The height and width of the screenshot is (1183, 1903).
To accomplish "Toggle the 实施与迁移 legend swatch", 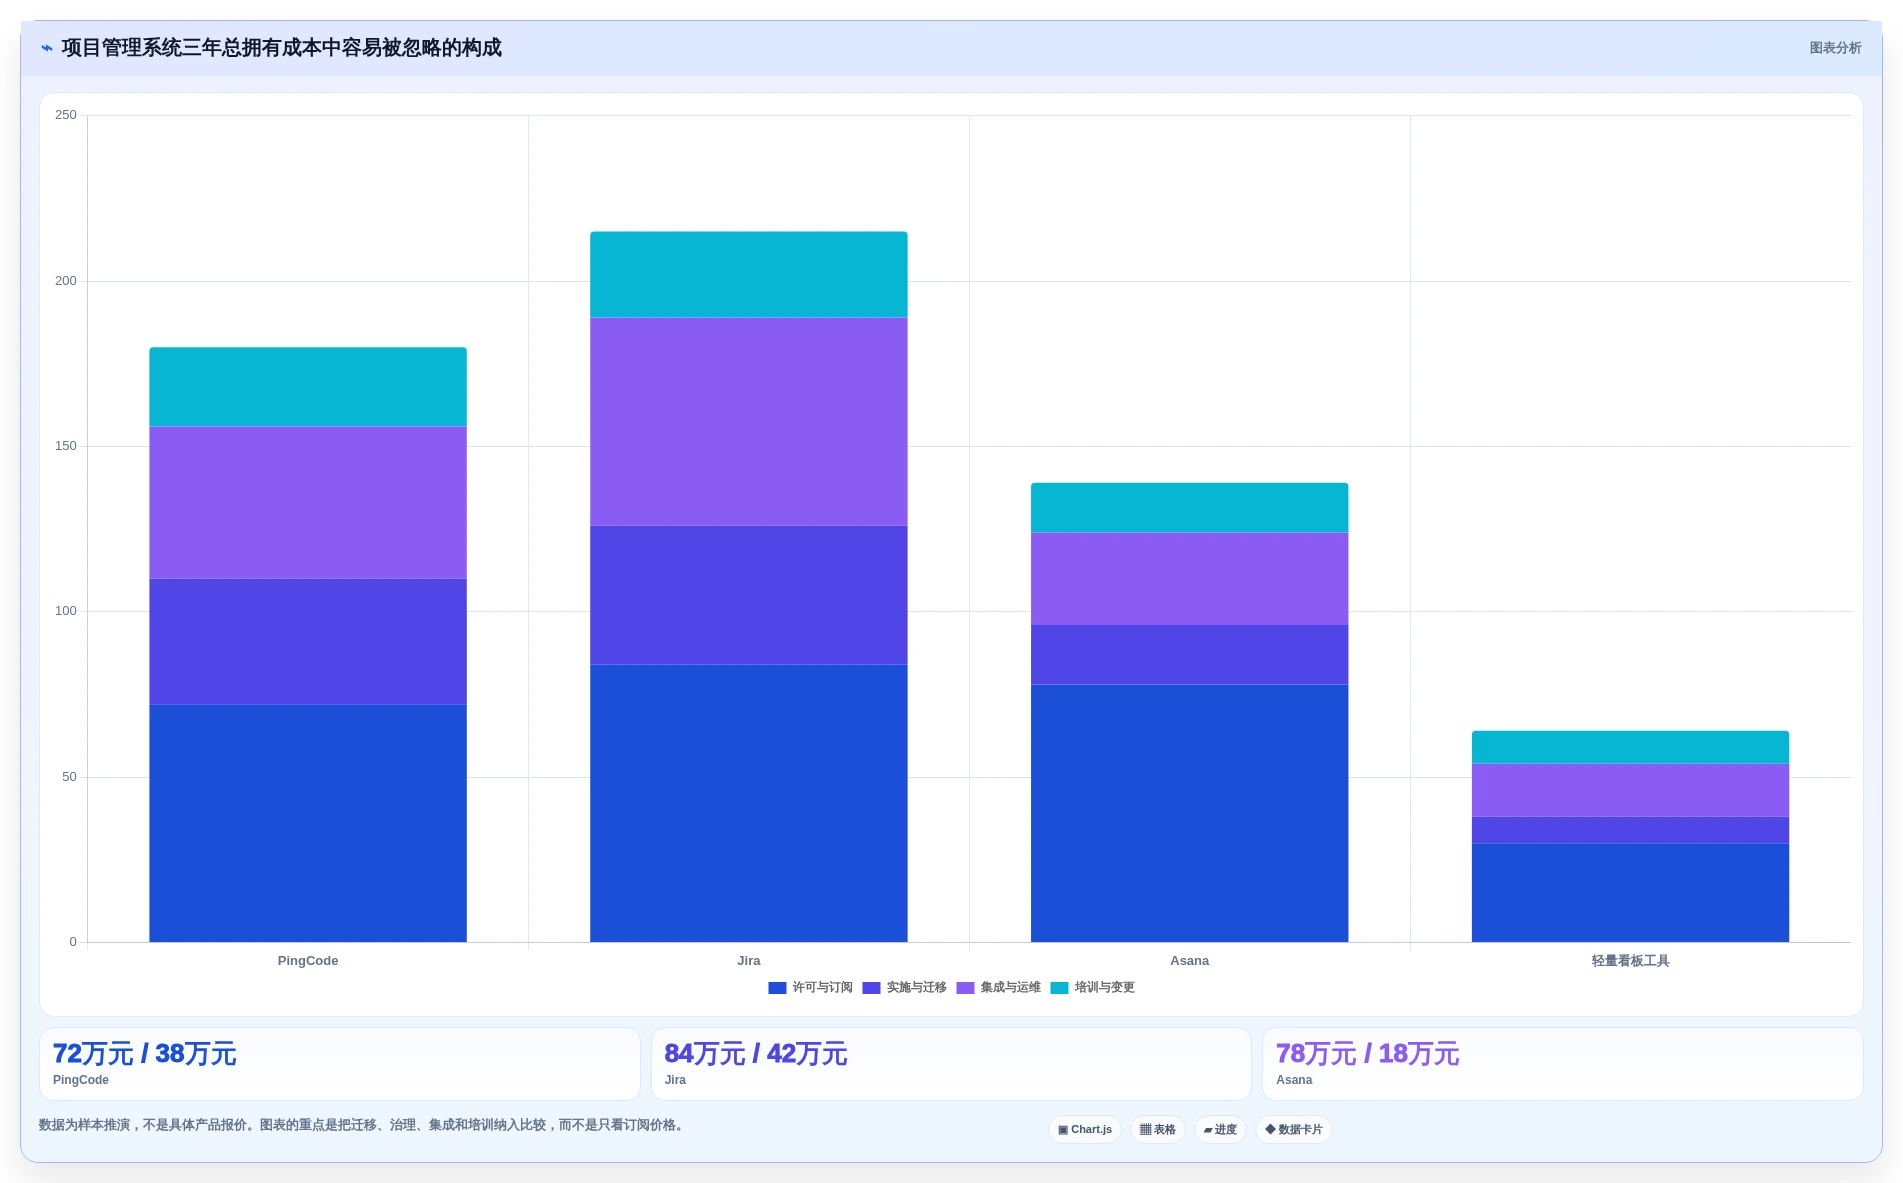I will [x=871, y=988].
